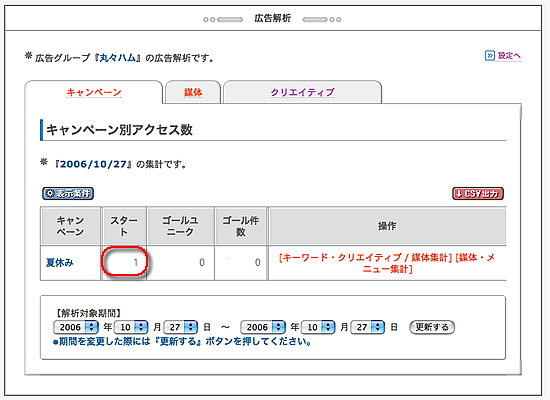This screenshot has width=550, height=400.
Task: Open the end year 2006 dropdown
Action: coord(263,327)
